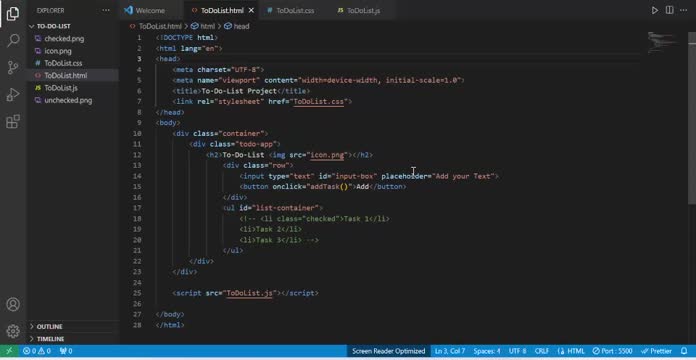The image size is (696, 360).
Task: Toggle Live Server Port 5500
Action: pyautogui.click(x=612, y=351)
